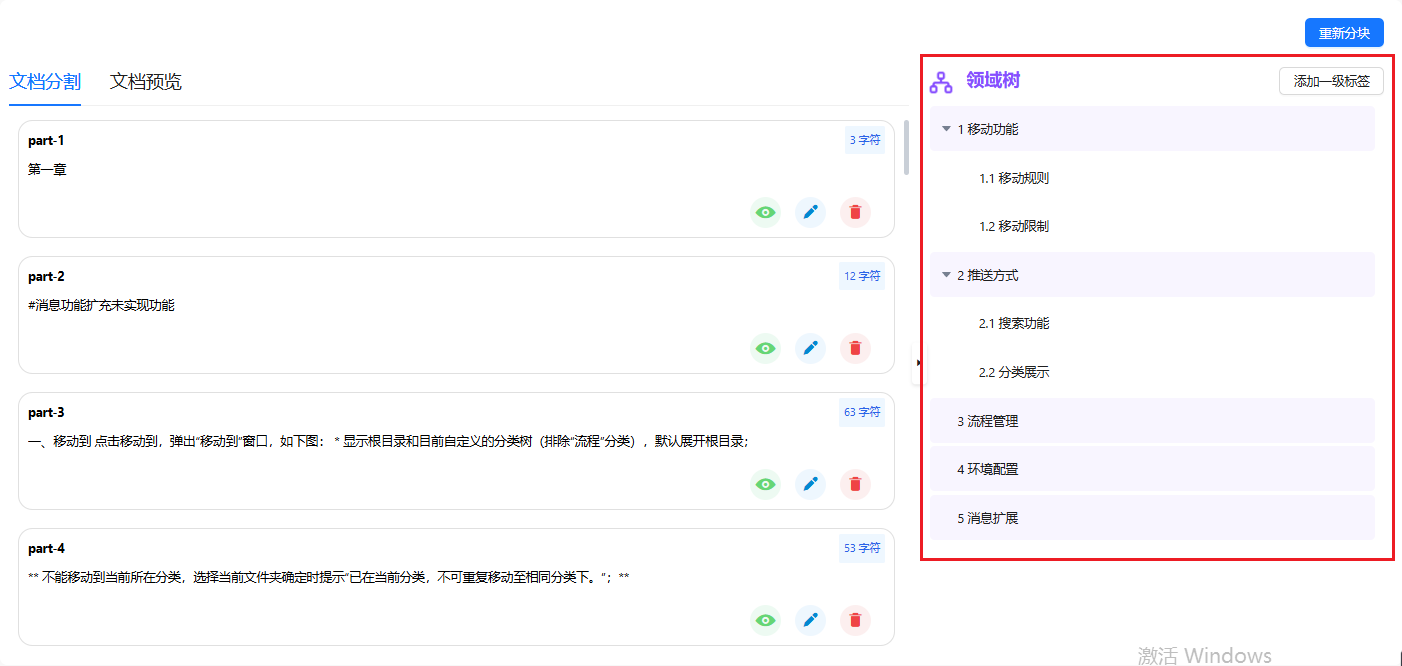Click the trash icon on part-2
This screenshot has height=666, width=1402.
(855, 348)
